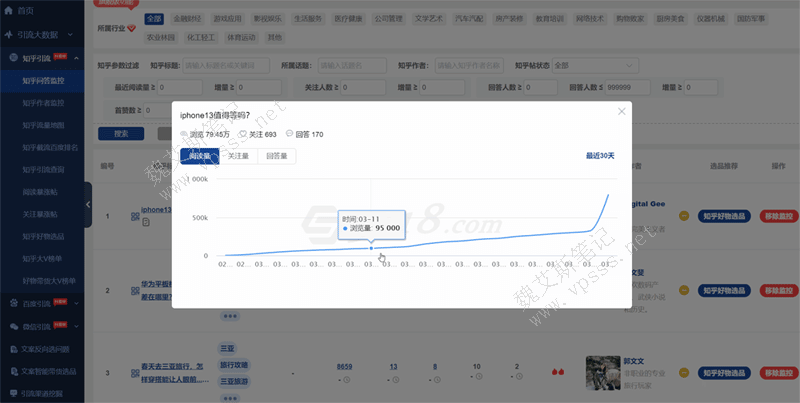Click the sidebar collapse arrow handle

tap(88, 197)
